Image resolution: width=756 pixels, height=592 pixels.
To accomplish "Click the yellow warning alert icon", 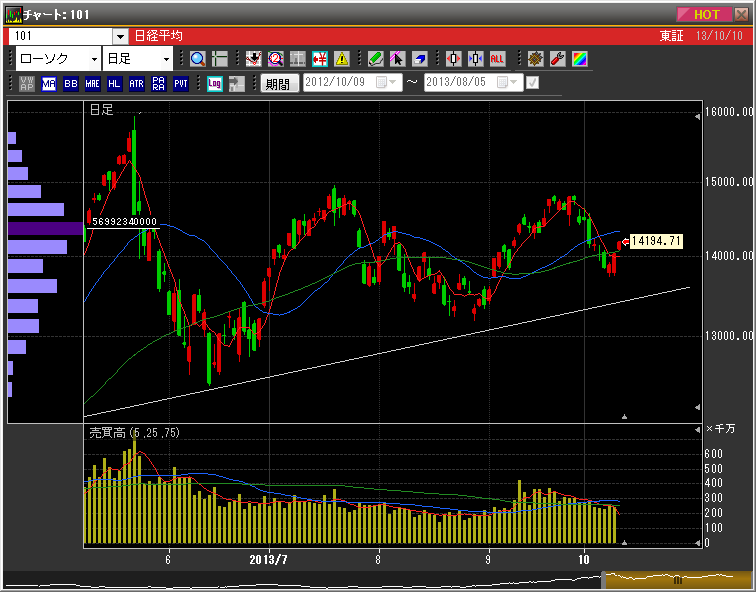I will 342,59.
